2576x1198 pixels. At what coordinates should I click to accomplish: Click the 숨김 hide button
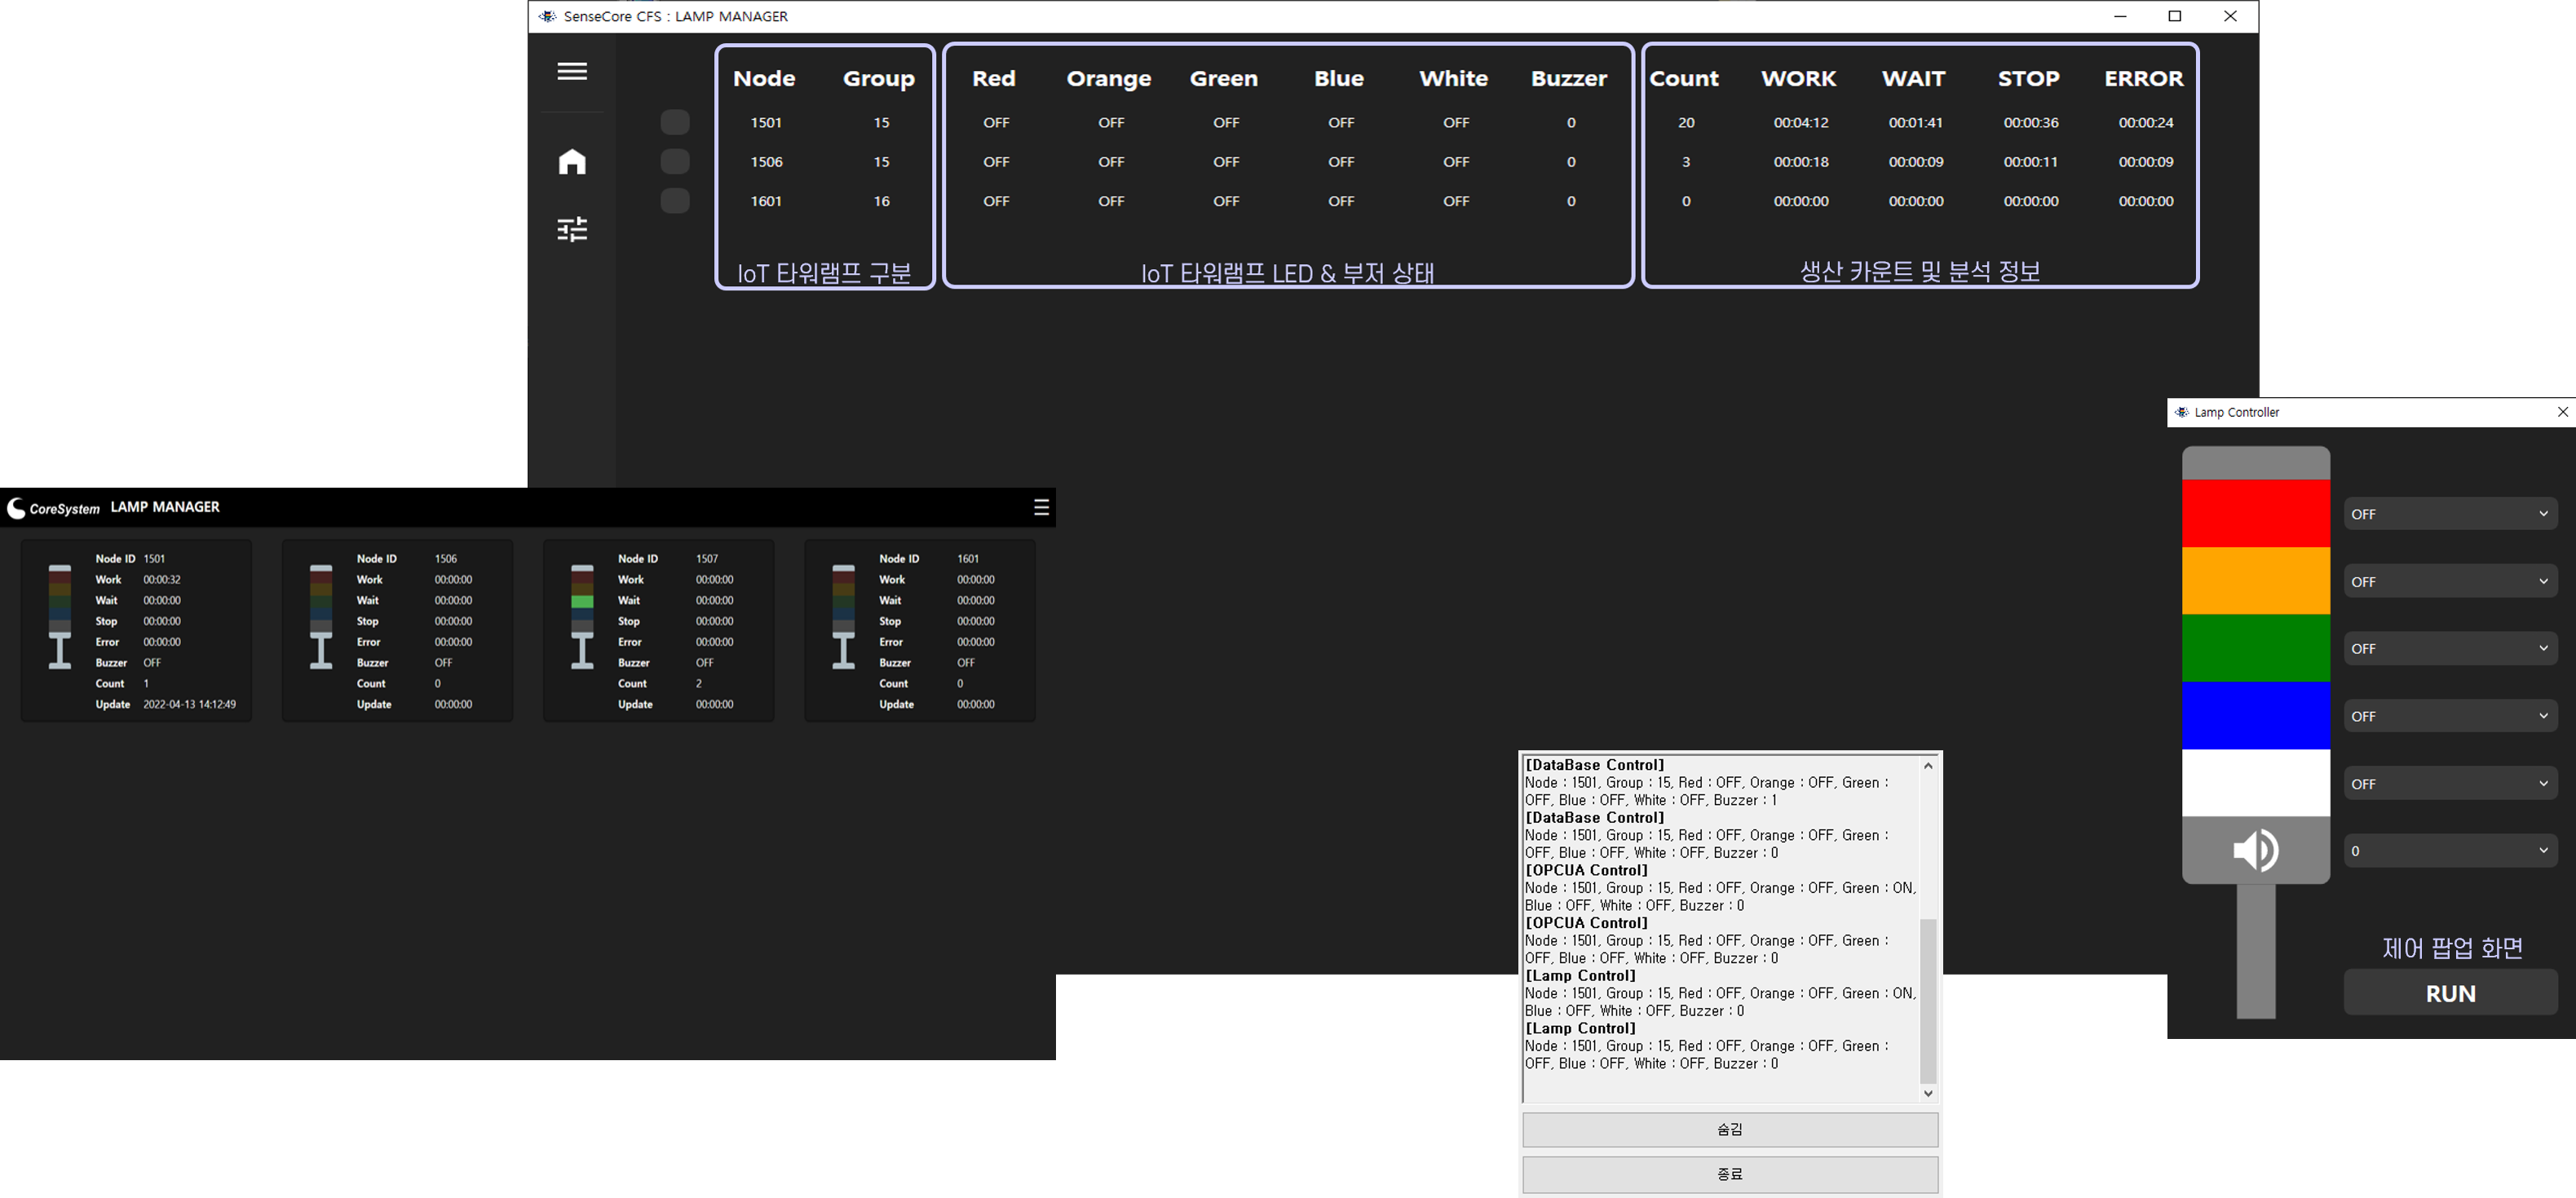pos(1730,1129)
